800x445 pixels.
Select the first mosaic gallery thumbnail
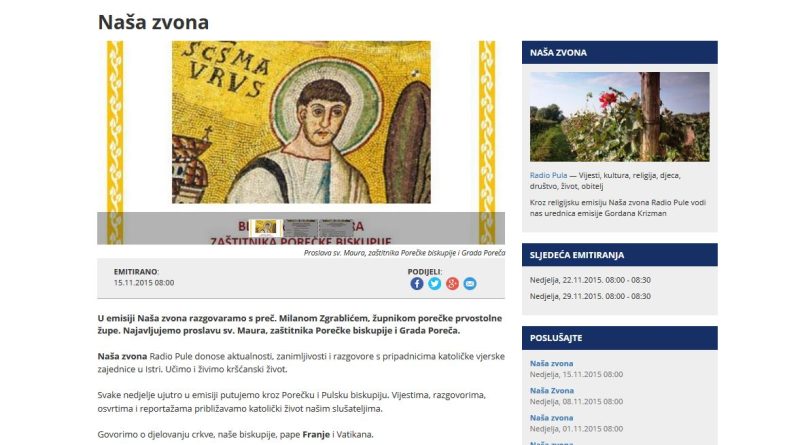click(x=266, y=228)
